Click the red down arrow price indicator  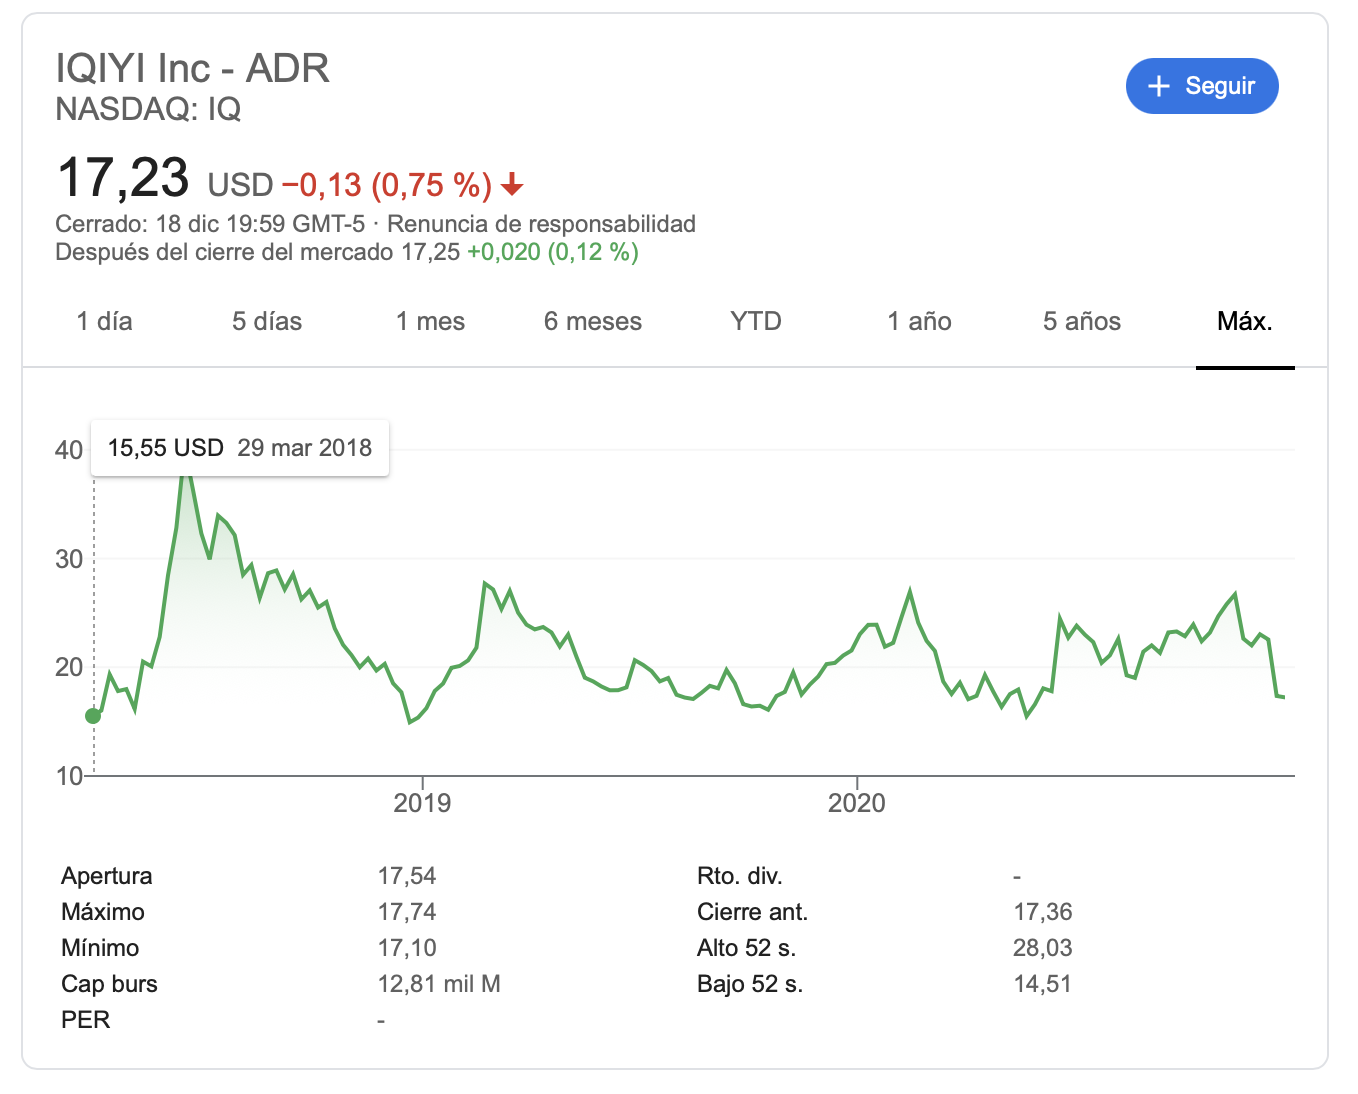[512, 185]
